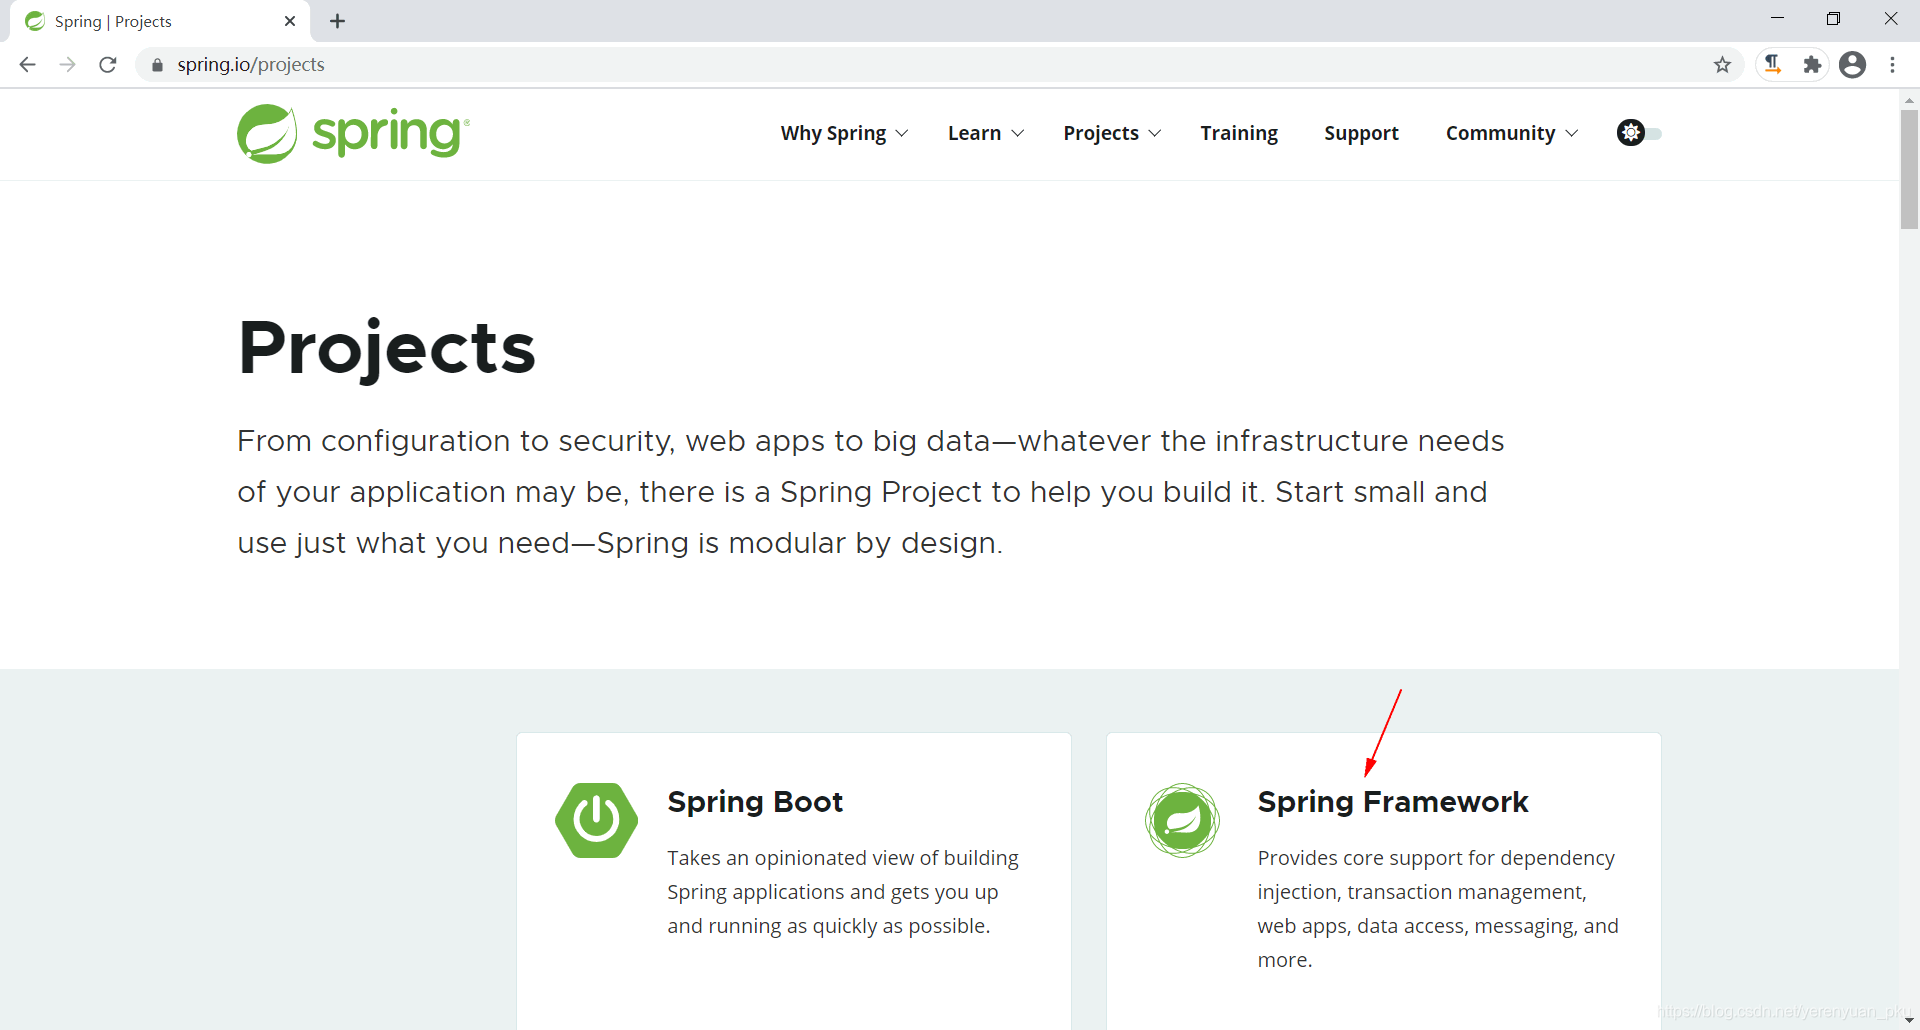The image size is (1920, 1030).
Task: Toggle dark mode theme switch
Action: pos(1639,133)
